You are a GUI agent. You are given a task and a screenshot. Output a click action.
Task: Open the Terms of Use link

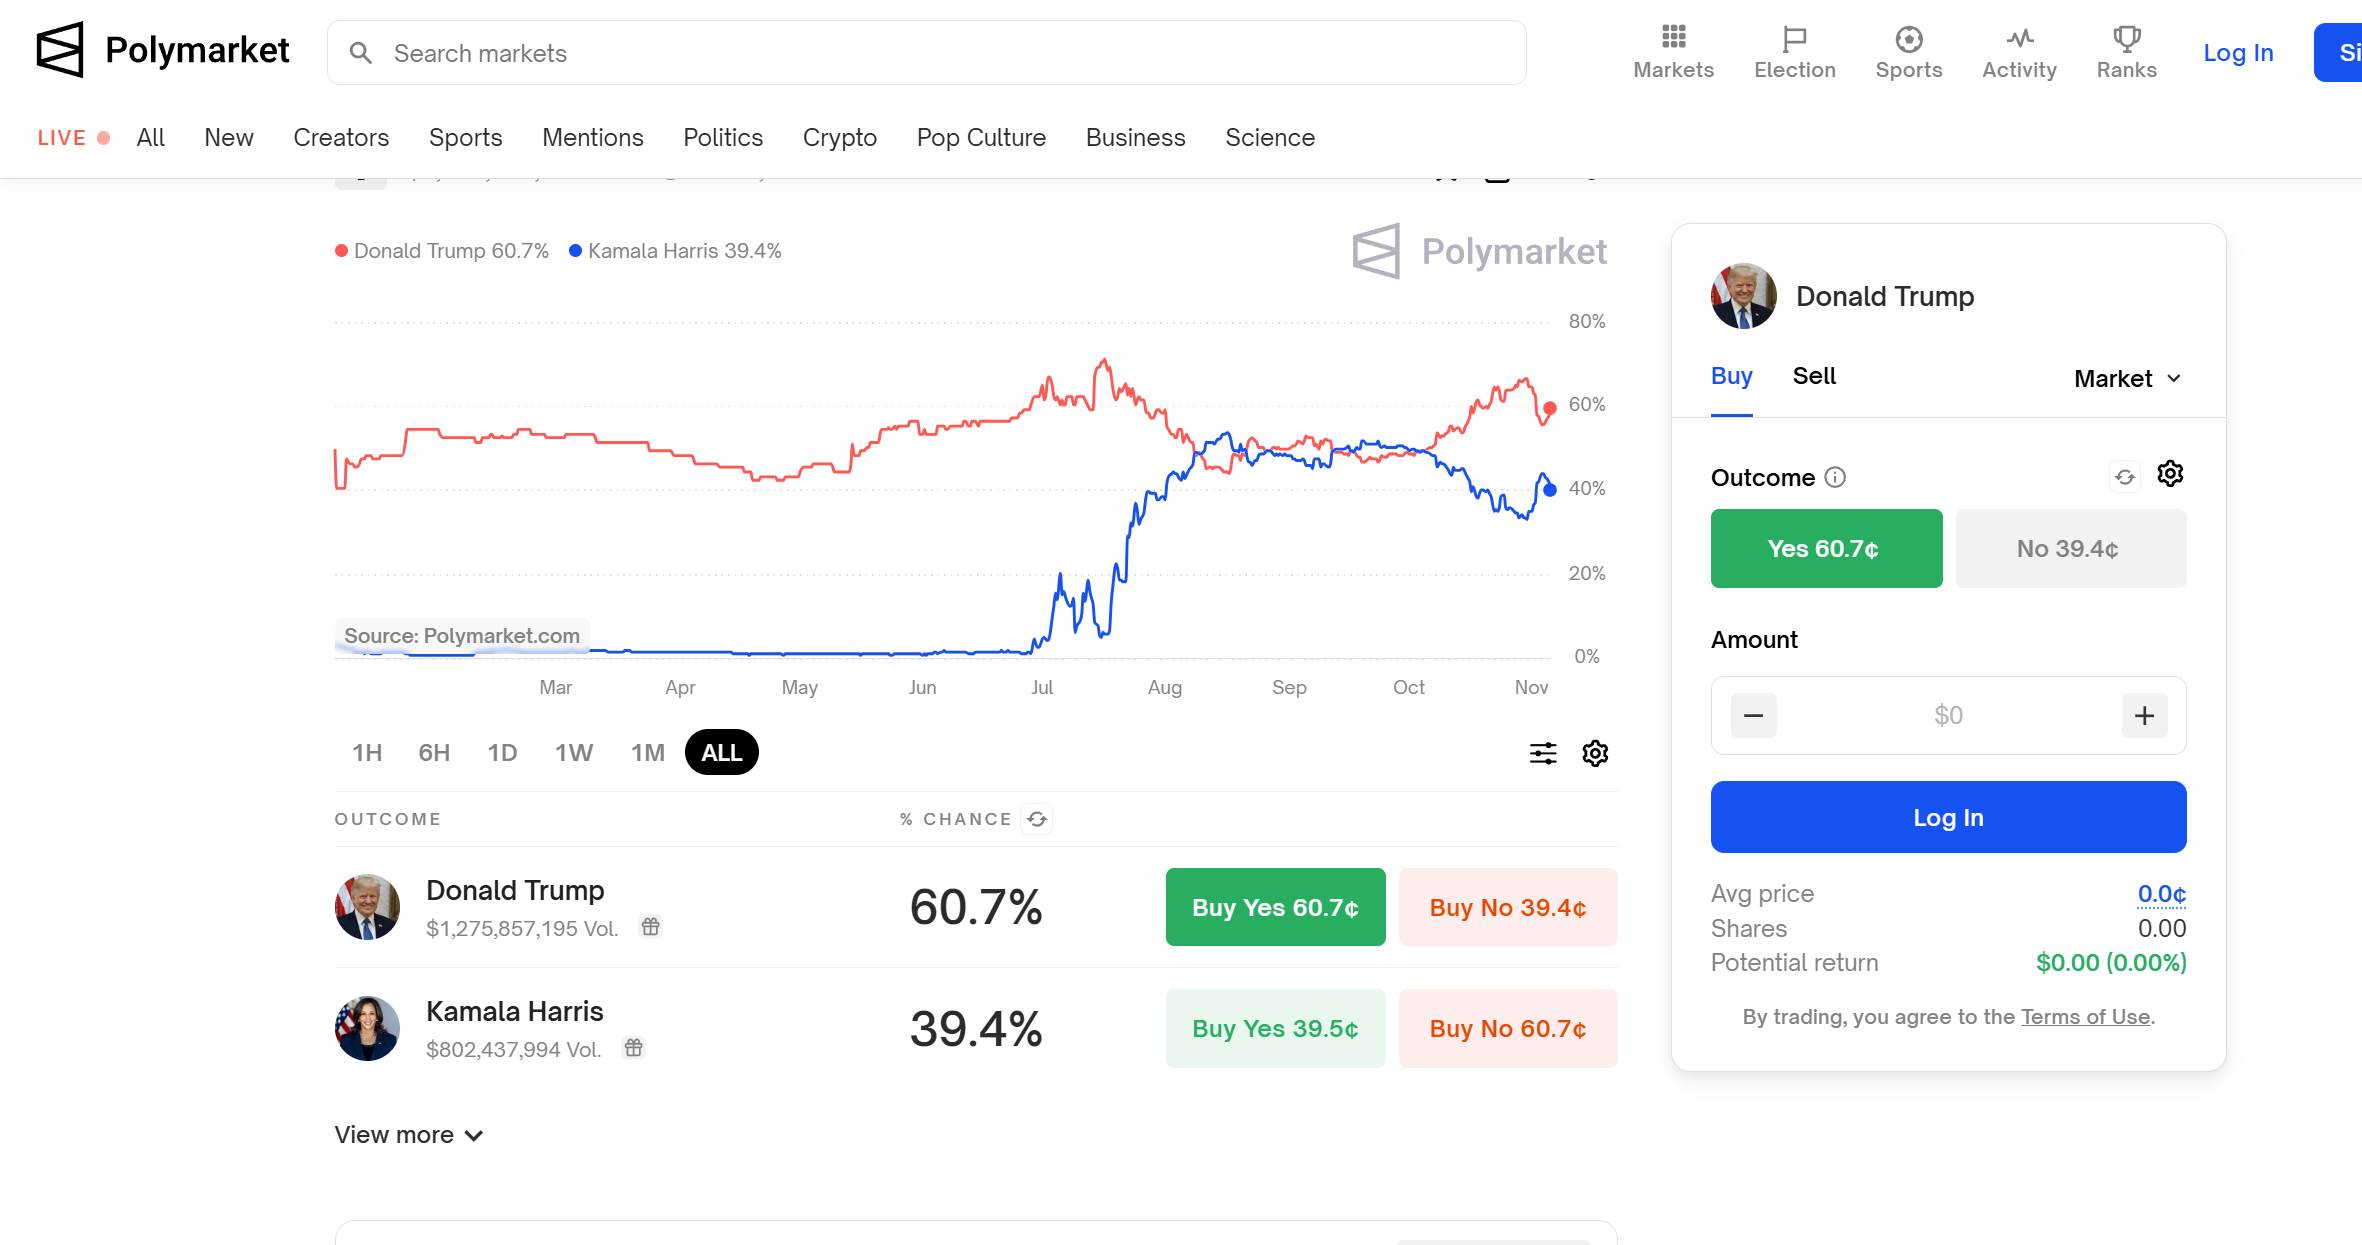coord(2085,1017)
